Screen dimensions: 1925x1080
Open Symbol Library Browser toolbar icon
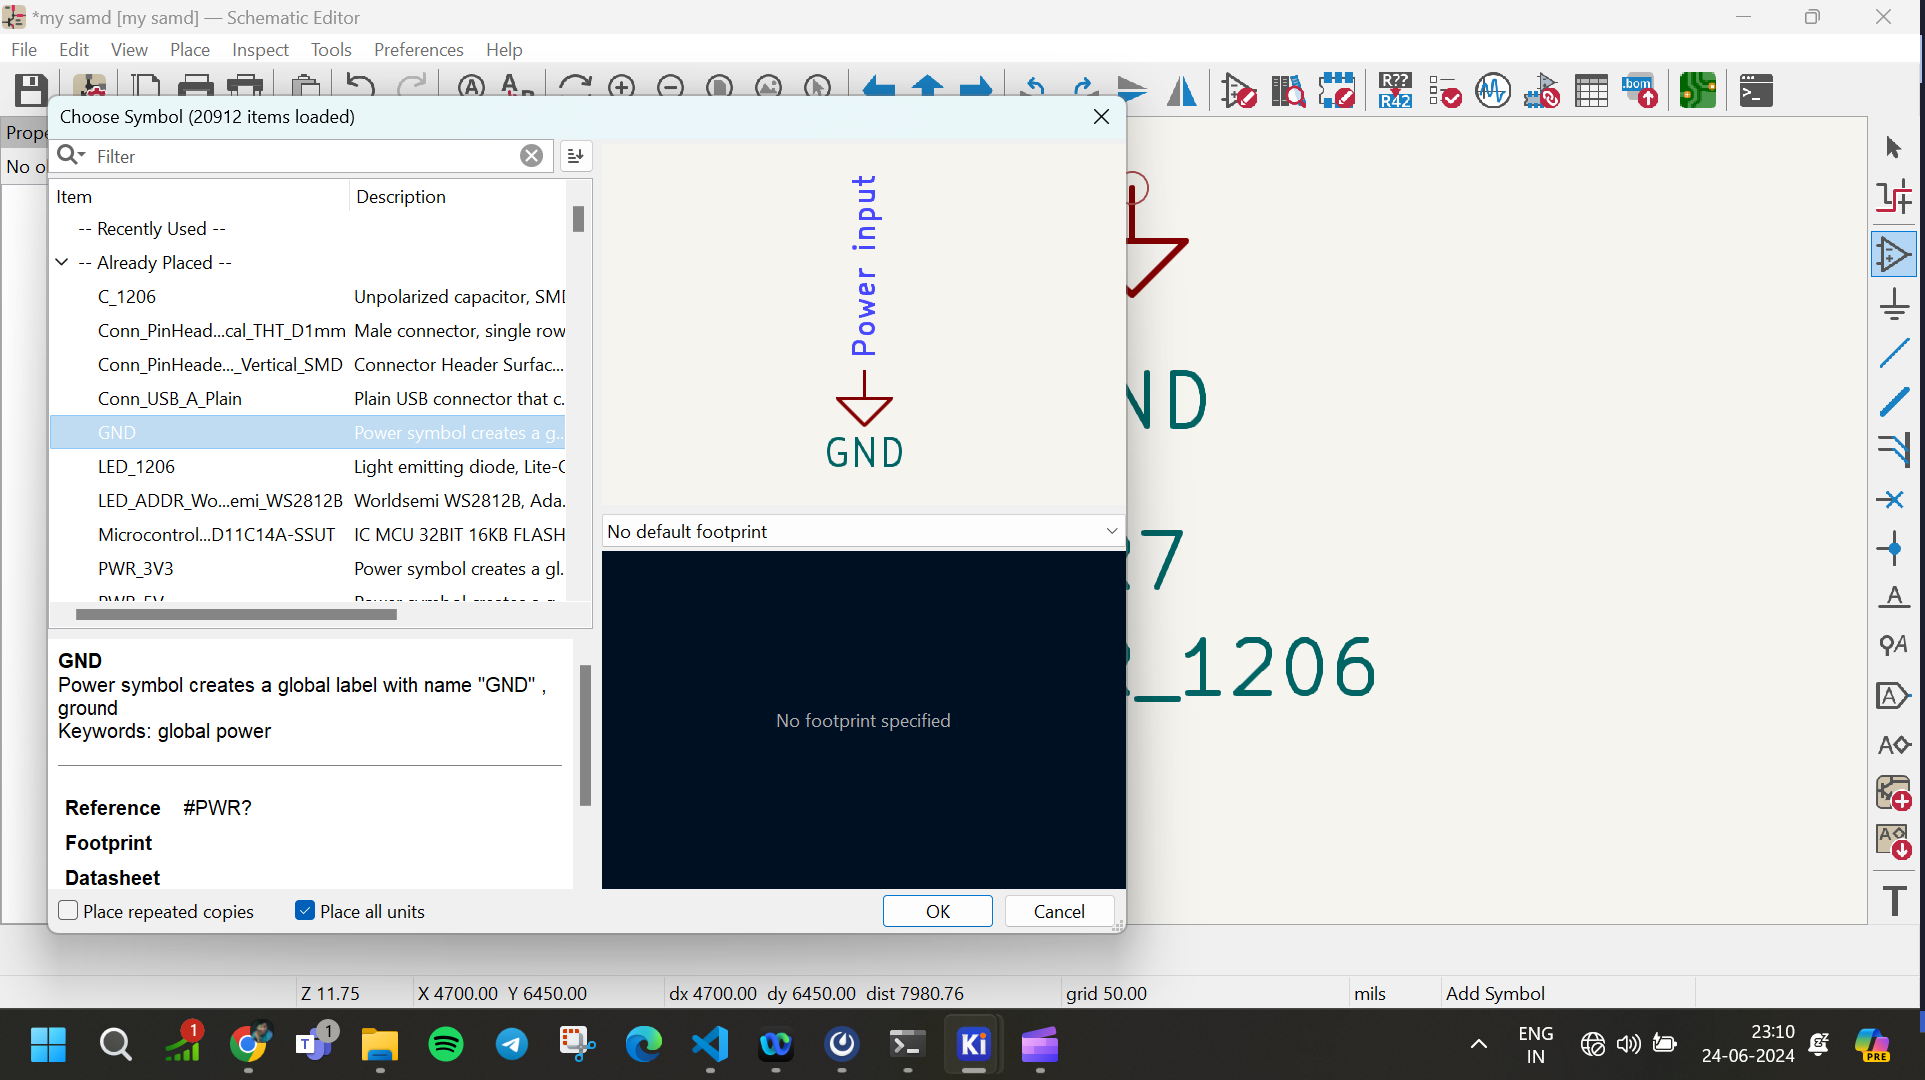click(x=1288, y=90)
